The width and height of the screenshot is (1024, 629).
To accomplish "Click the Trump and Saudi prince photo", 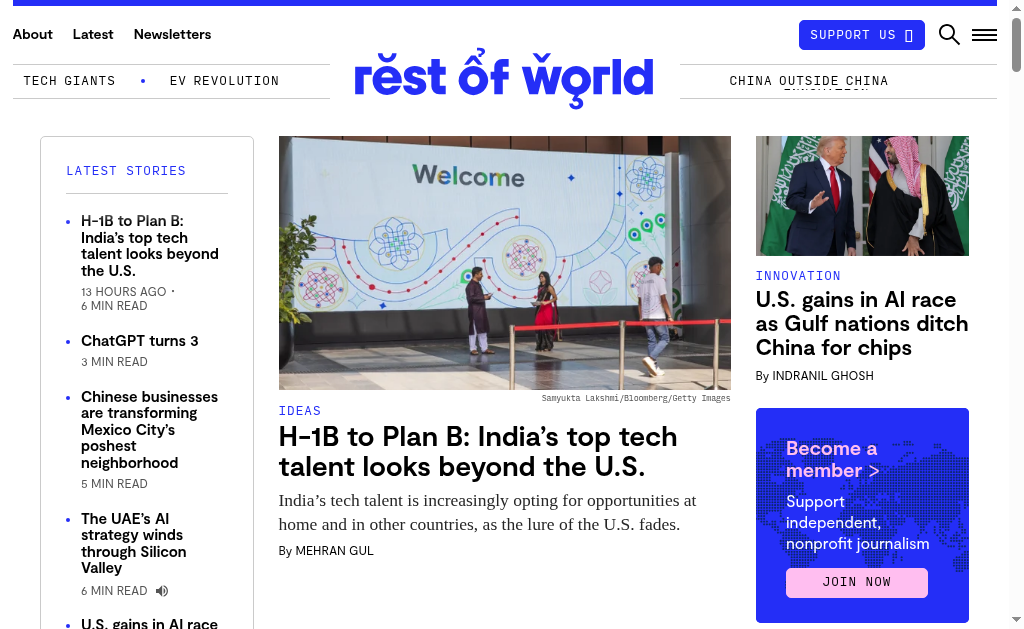I will point(862,196).
